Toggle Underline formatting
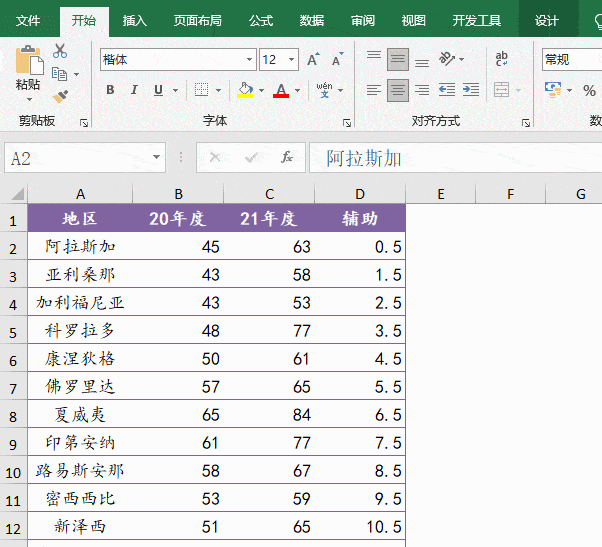Viewport: 602px width, 547px height. 158,90
